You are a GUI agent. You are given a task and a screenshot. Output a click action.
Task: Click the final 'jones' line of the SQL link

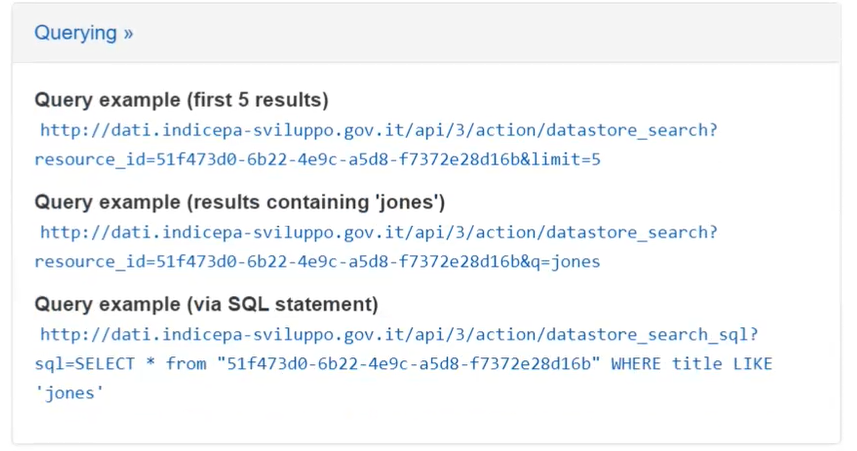pos(70,393)
